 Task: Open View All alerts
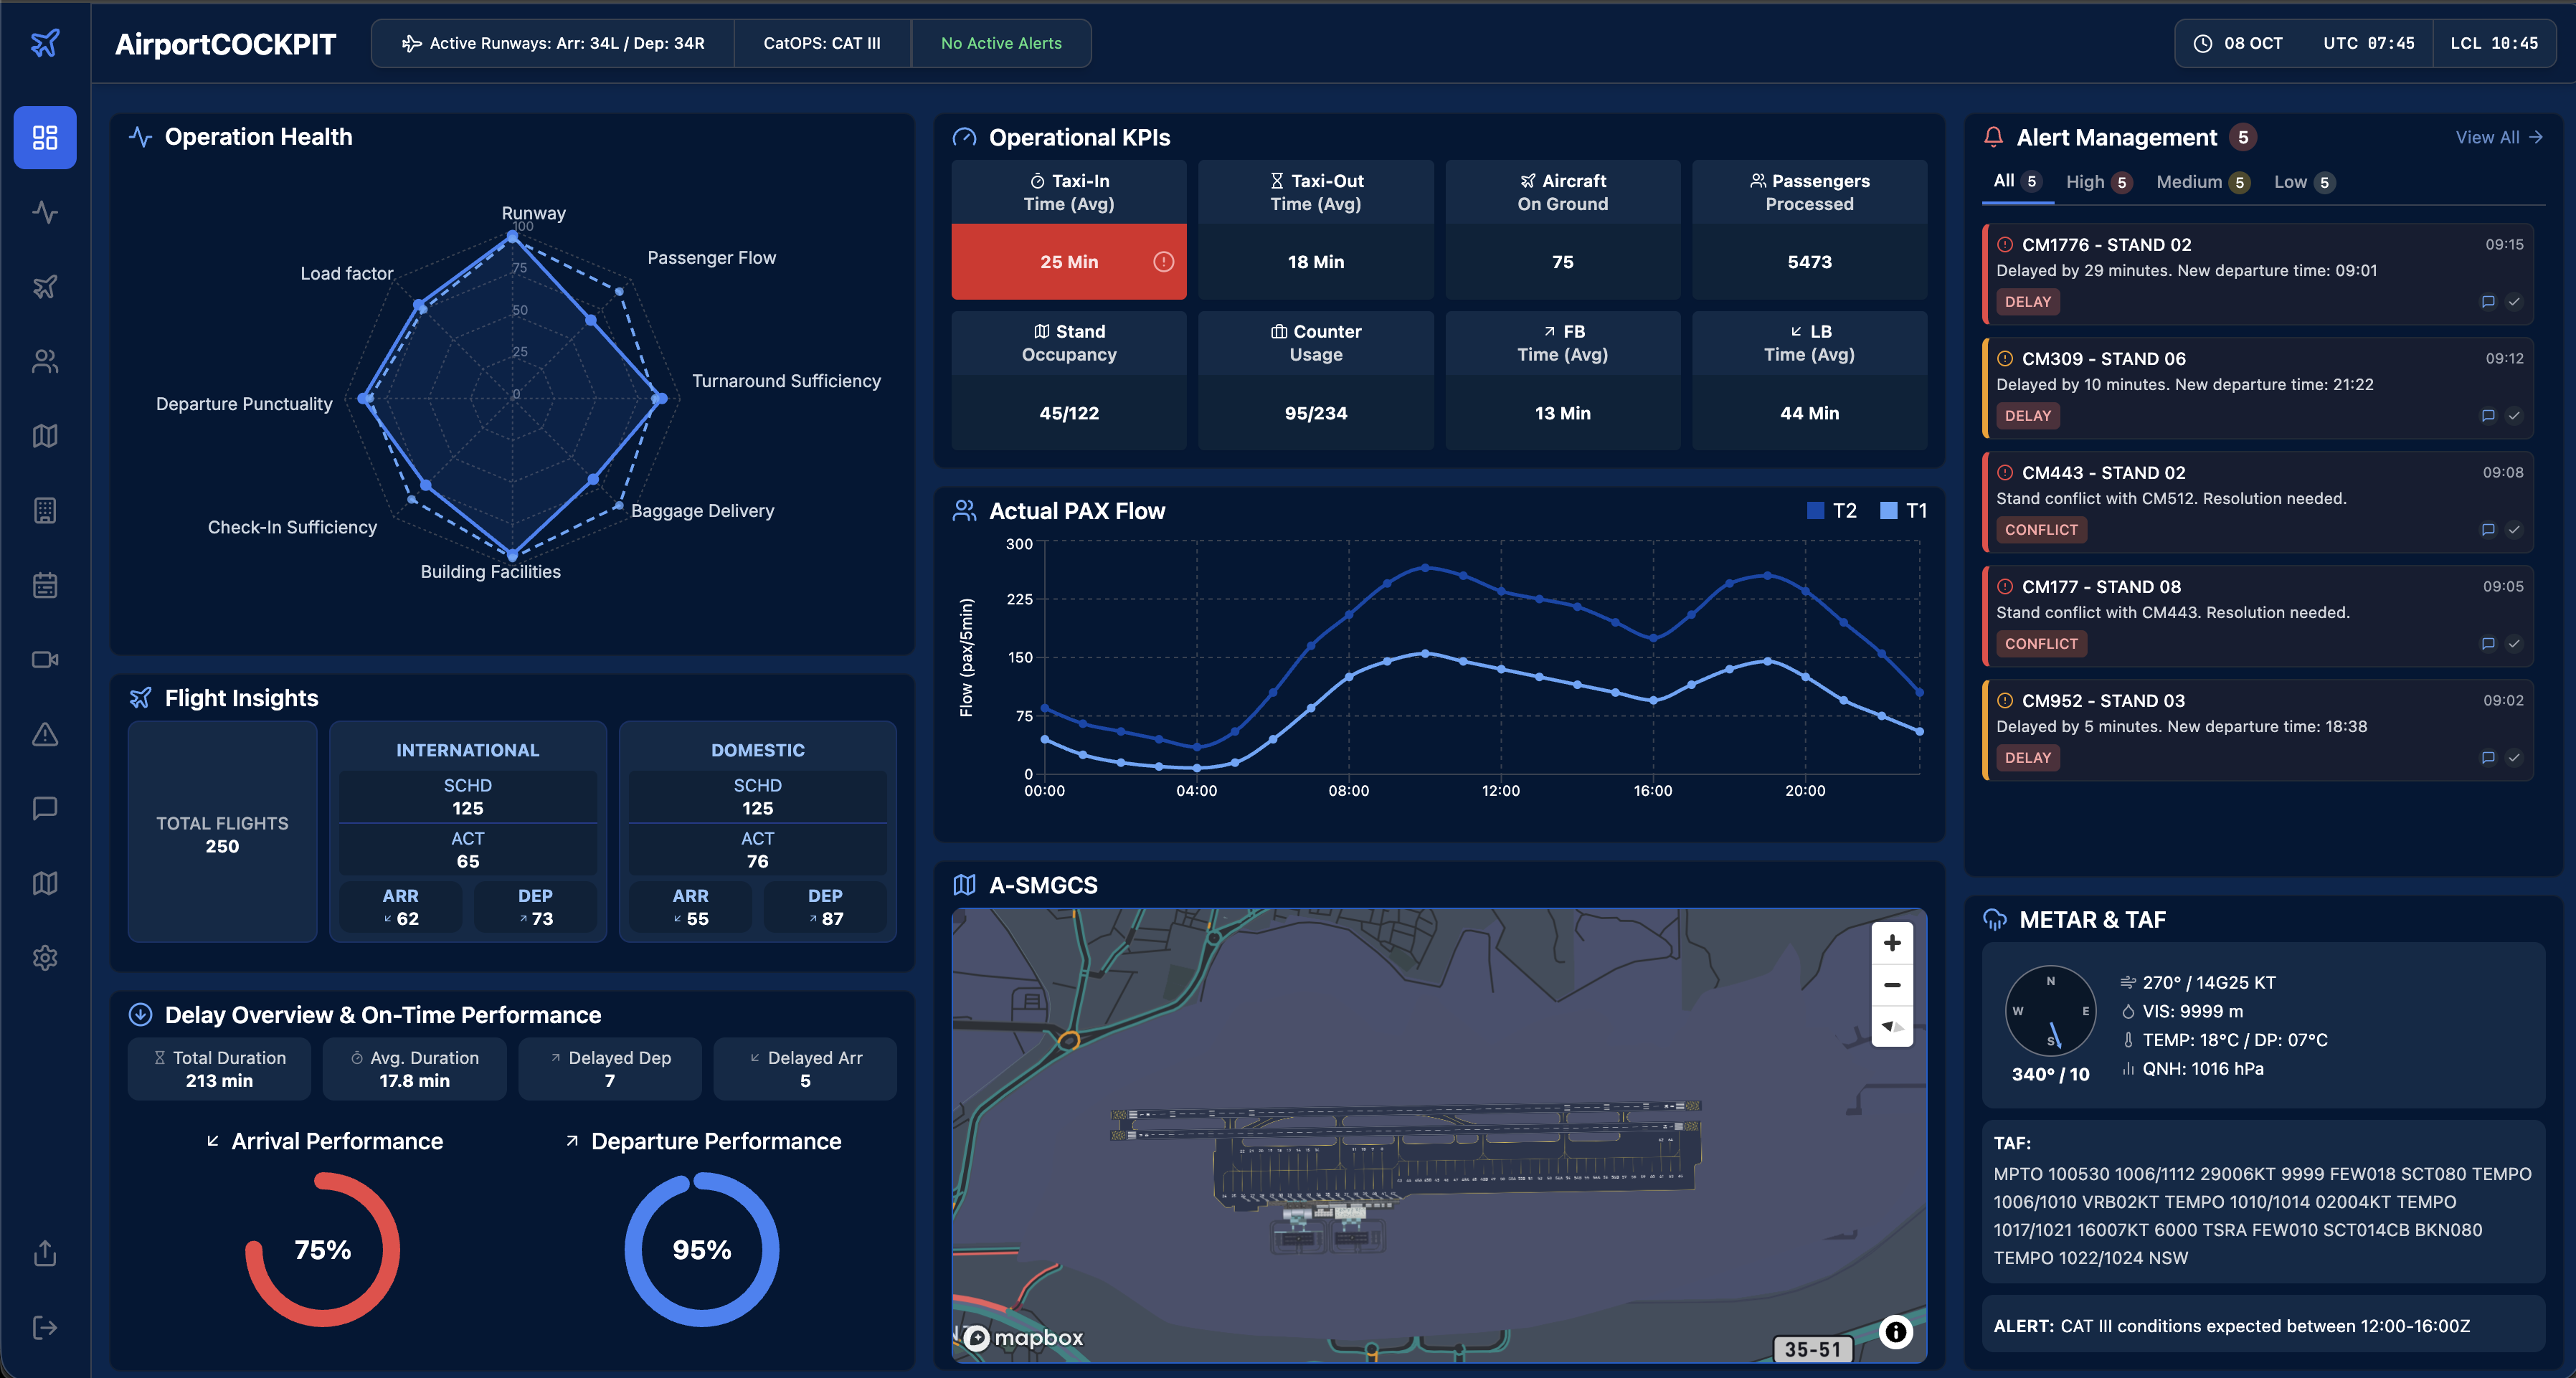point(2498,137)
